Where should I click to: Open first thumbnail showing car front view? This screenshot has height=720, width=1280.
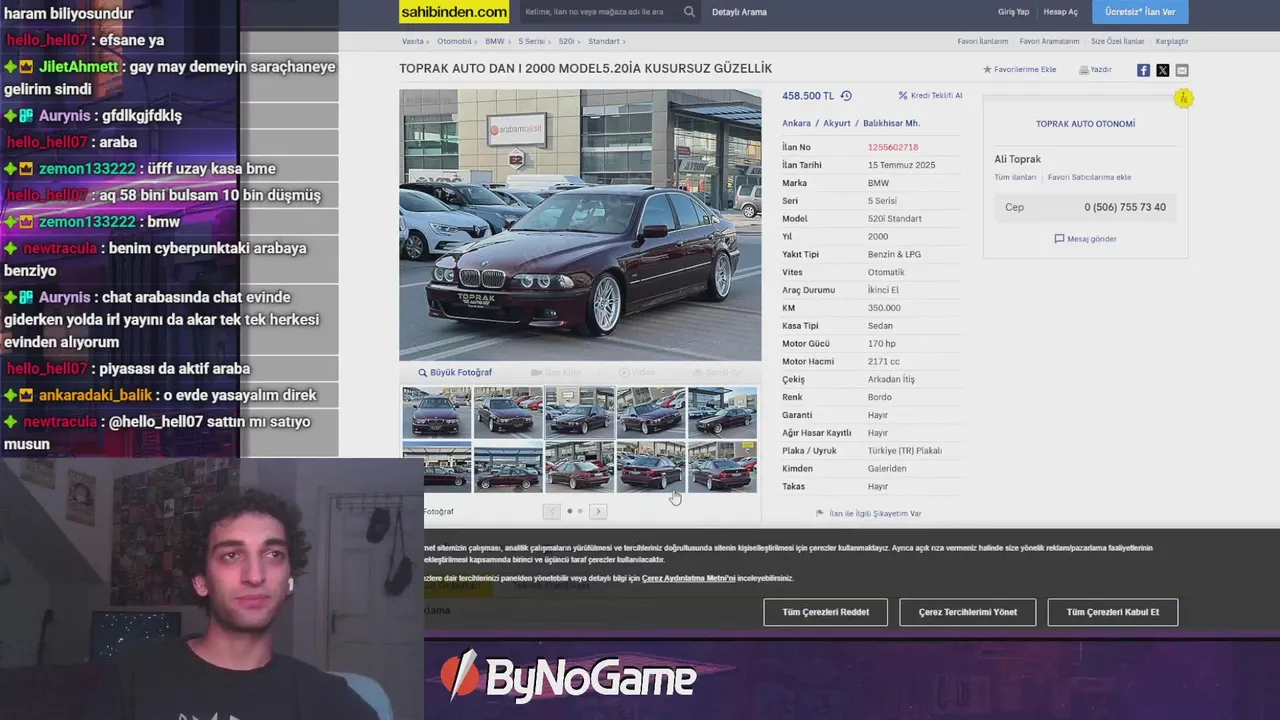click(436, 413)
